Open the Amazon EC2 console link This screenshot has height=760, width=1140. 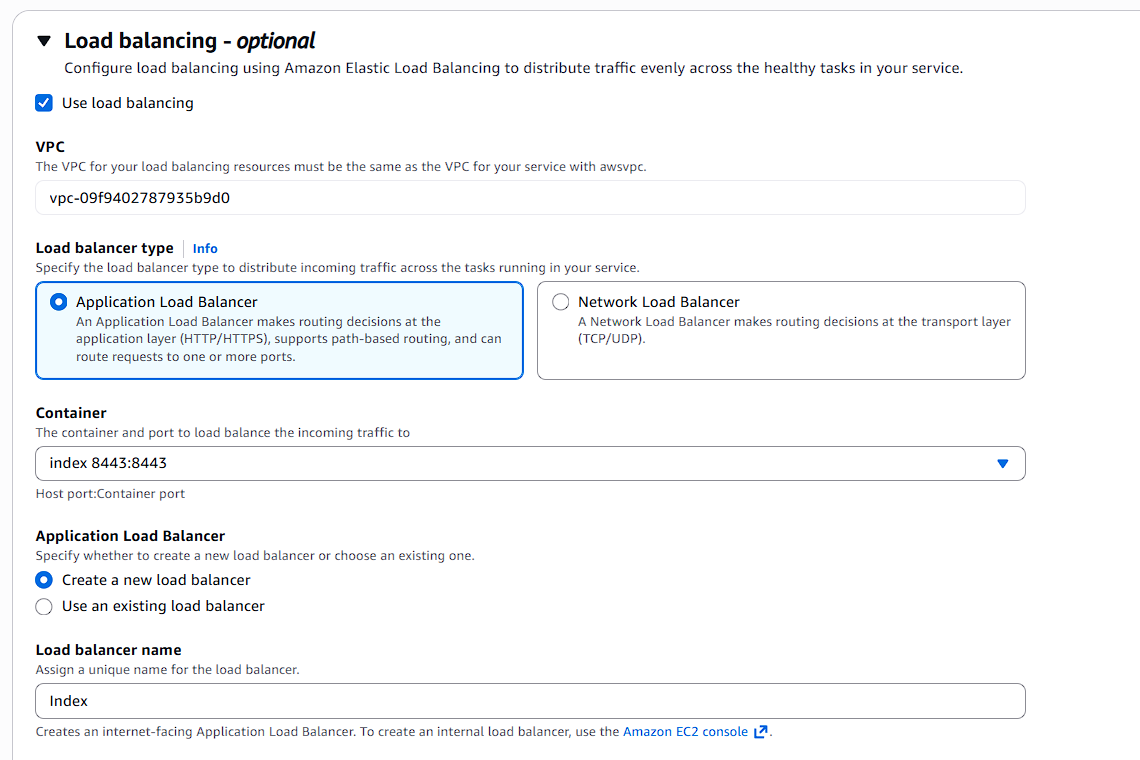685,732
